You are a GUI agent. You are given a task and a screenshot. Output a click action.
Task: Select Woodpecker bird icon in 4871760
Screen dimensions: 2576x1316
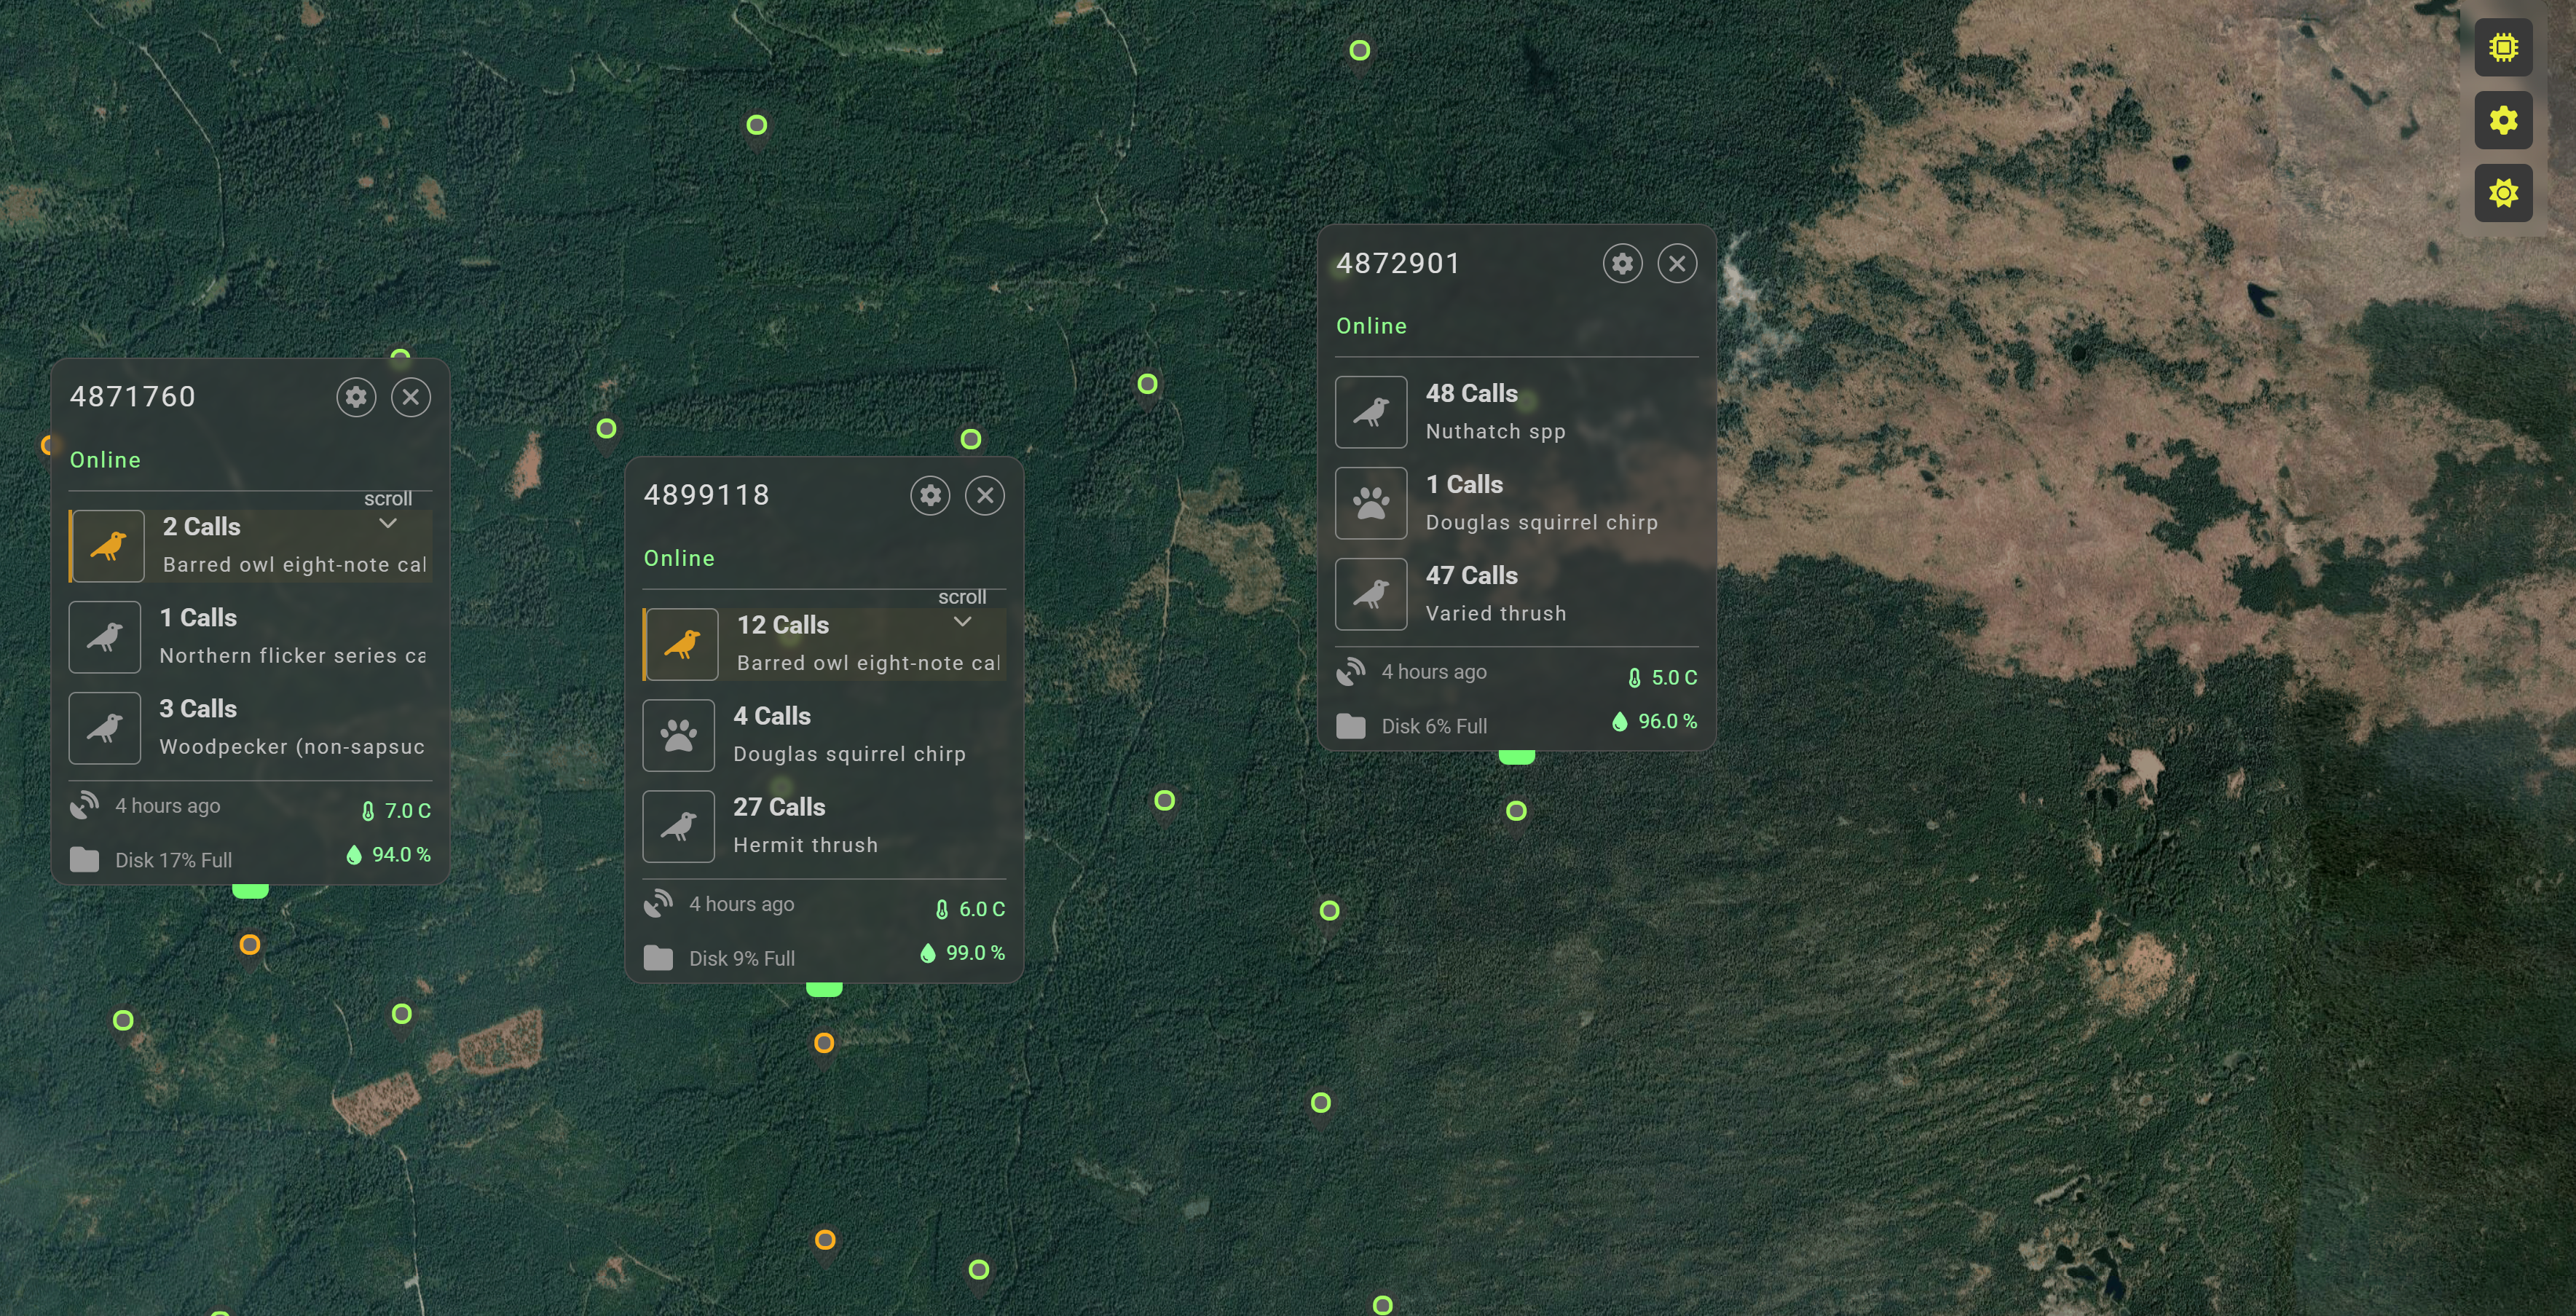(105, 728)
